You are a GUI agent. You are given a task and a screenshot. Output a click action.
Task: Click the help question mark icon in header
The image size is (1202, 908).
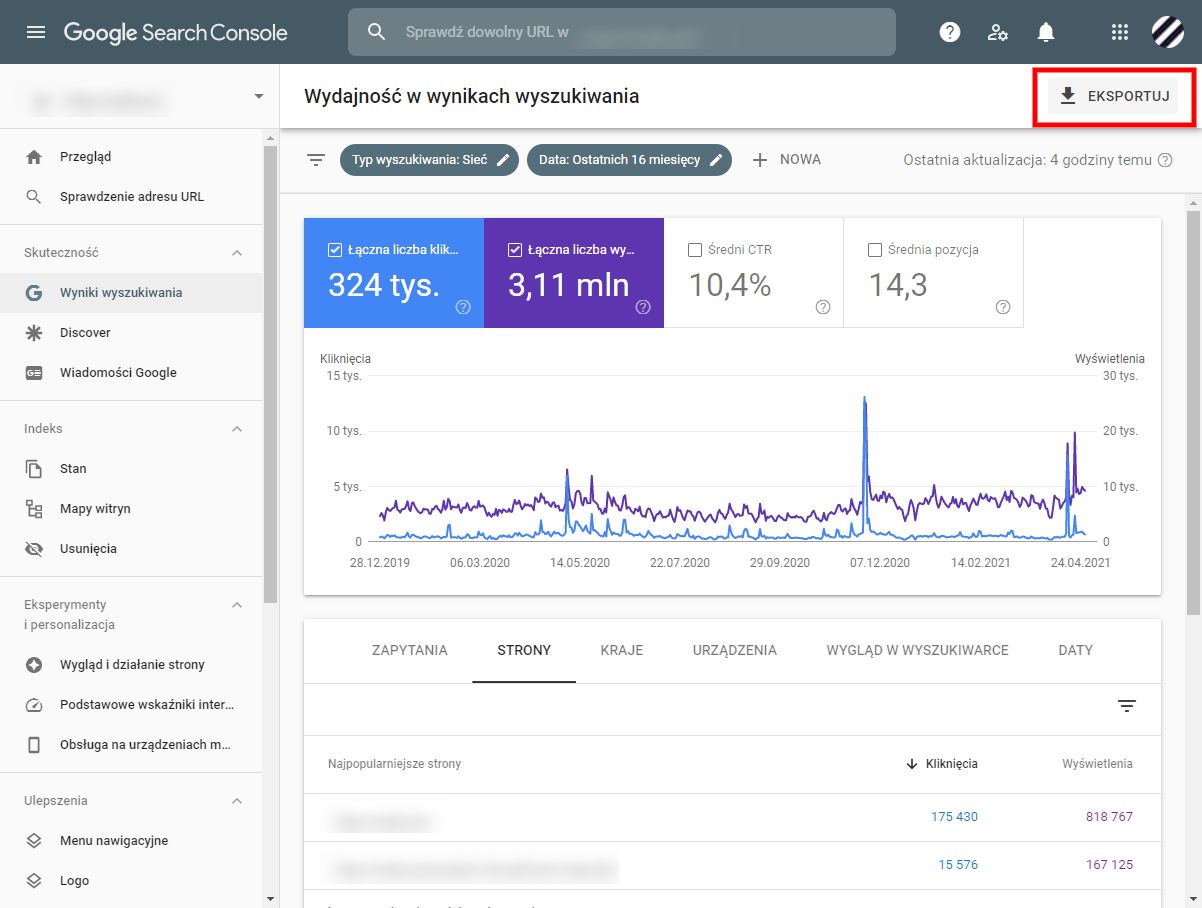pyautogui.click(x=949, y=32)
